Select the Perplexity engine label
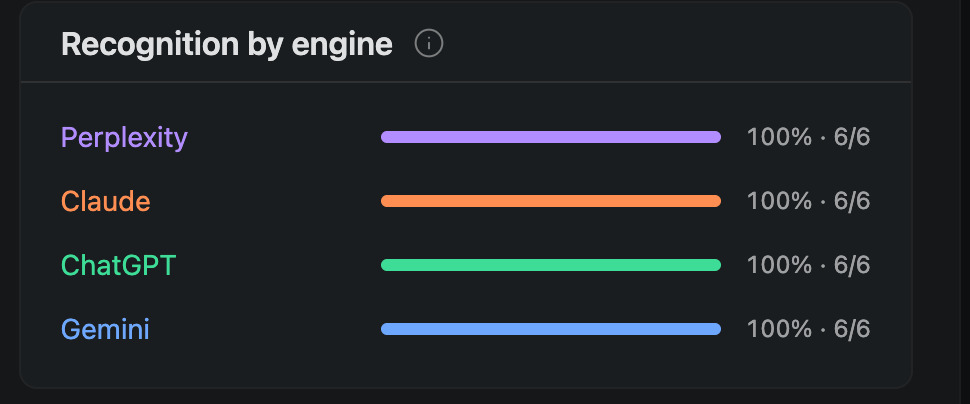This screenshot has width=970, height=404. click(124, 138)
